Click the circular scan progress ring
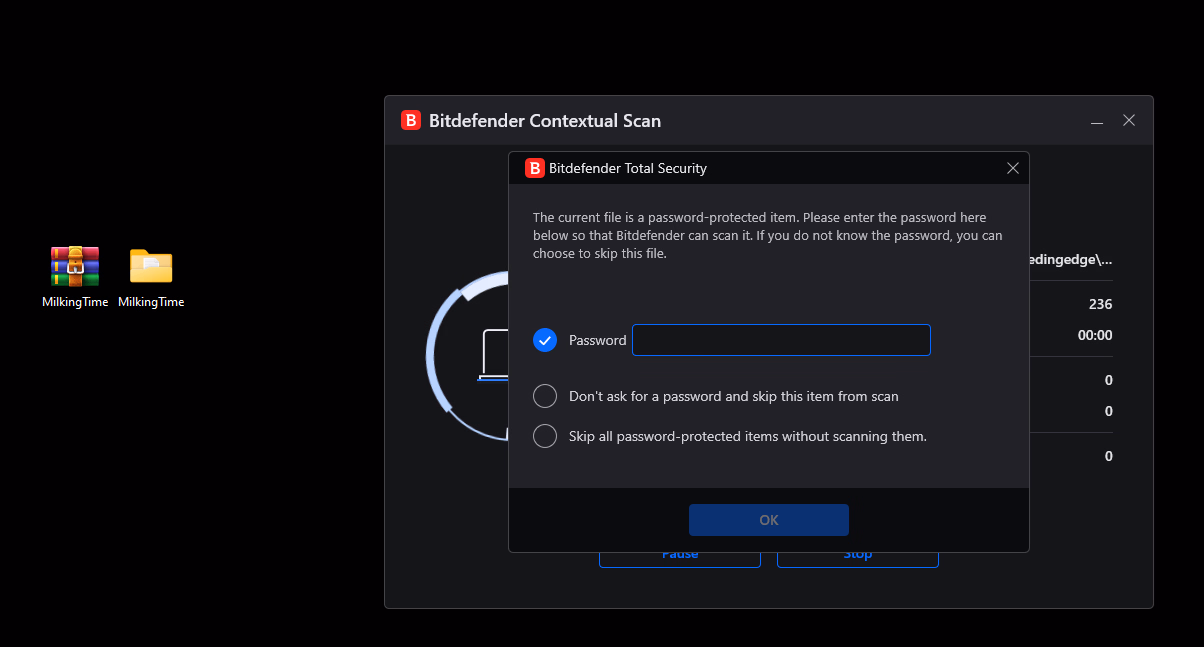The image size is (1204, 647). tap(468, 355)
